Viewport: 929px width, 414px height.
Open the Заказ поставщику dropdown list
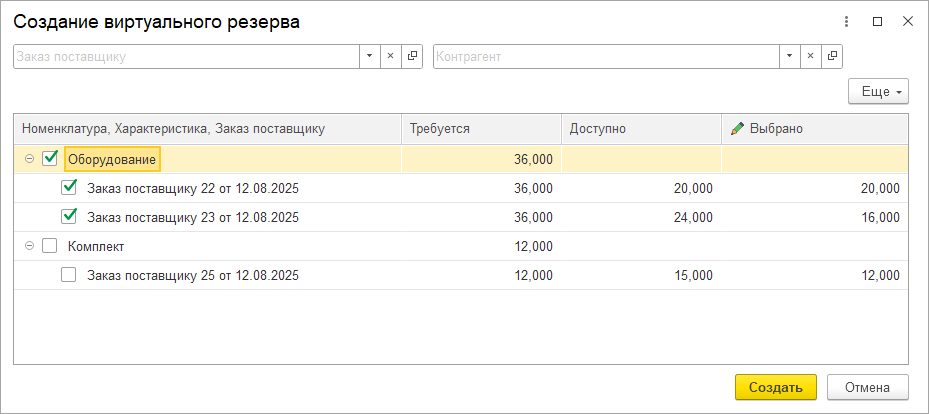pyautogui.click(x=369, y=56)
